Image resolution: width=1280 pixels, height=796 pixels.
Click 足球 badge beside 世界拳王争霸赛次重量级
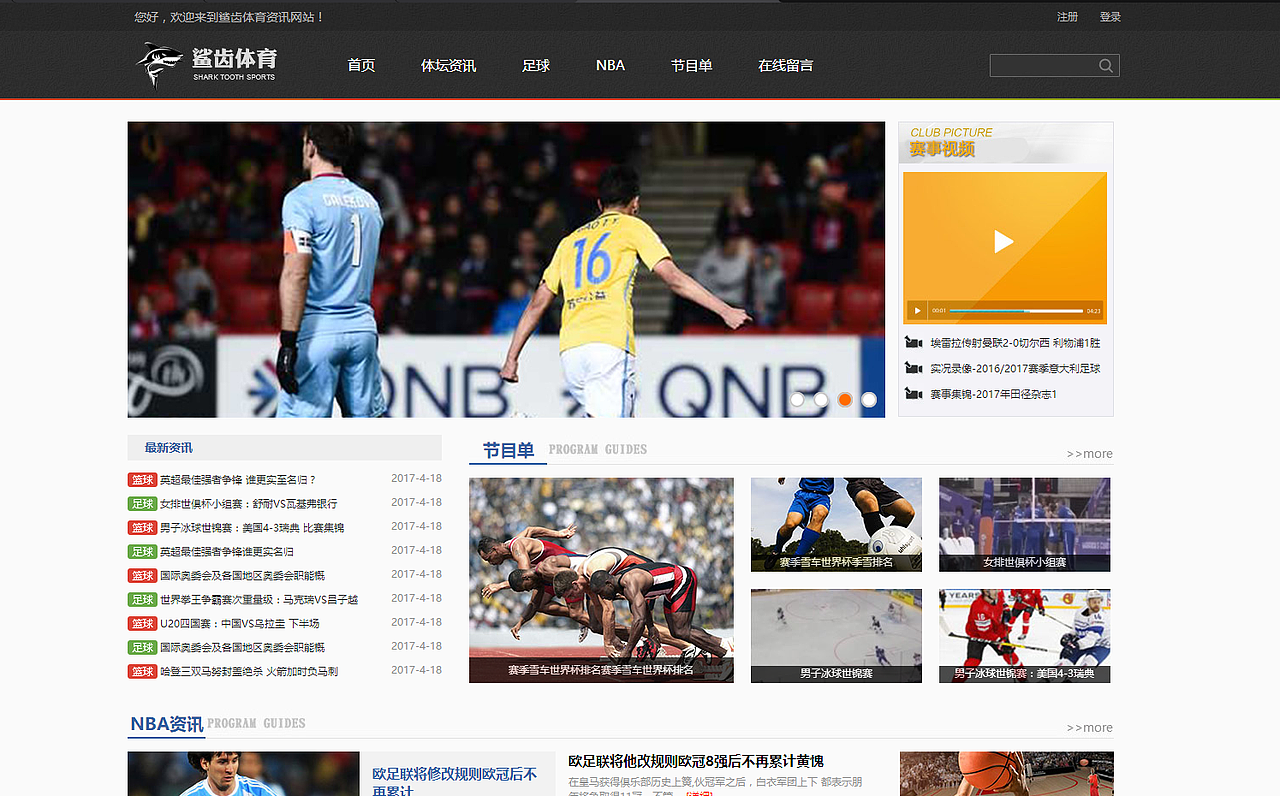tap(142, 599)
